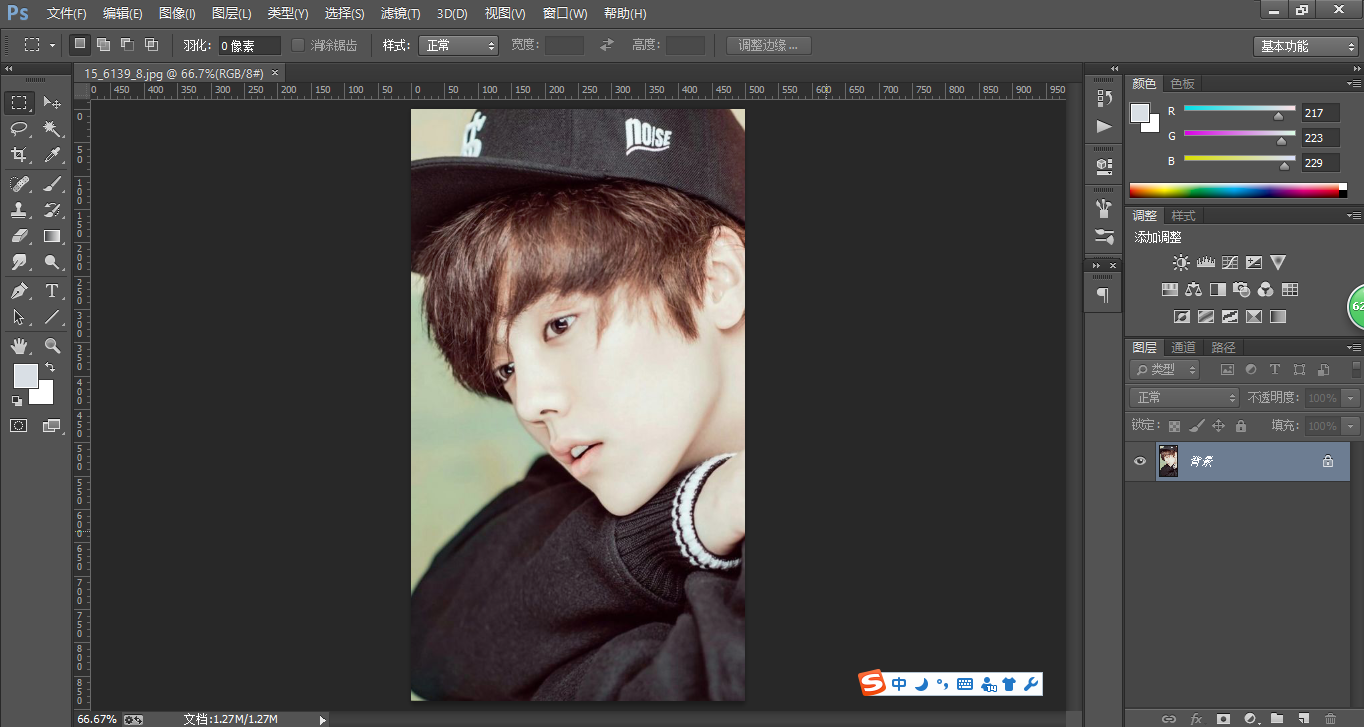Select the Line tool
Screen dimensions: 1364x727
(52, 317)
